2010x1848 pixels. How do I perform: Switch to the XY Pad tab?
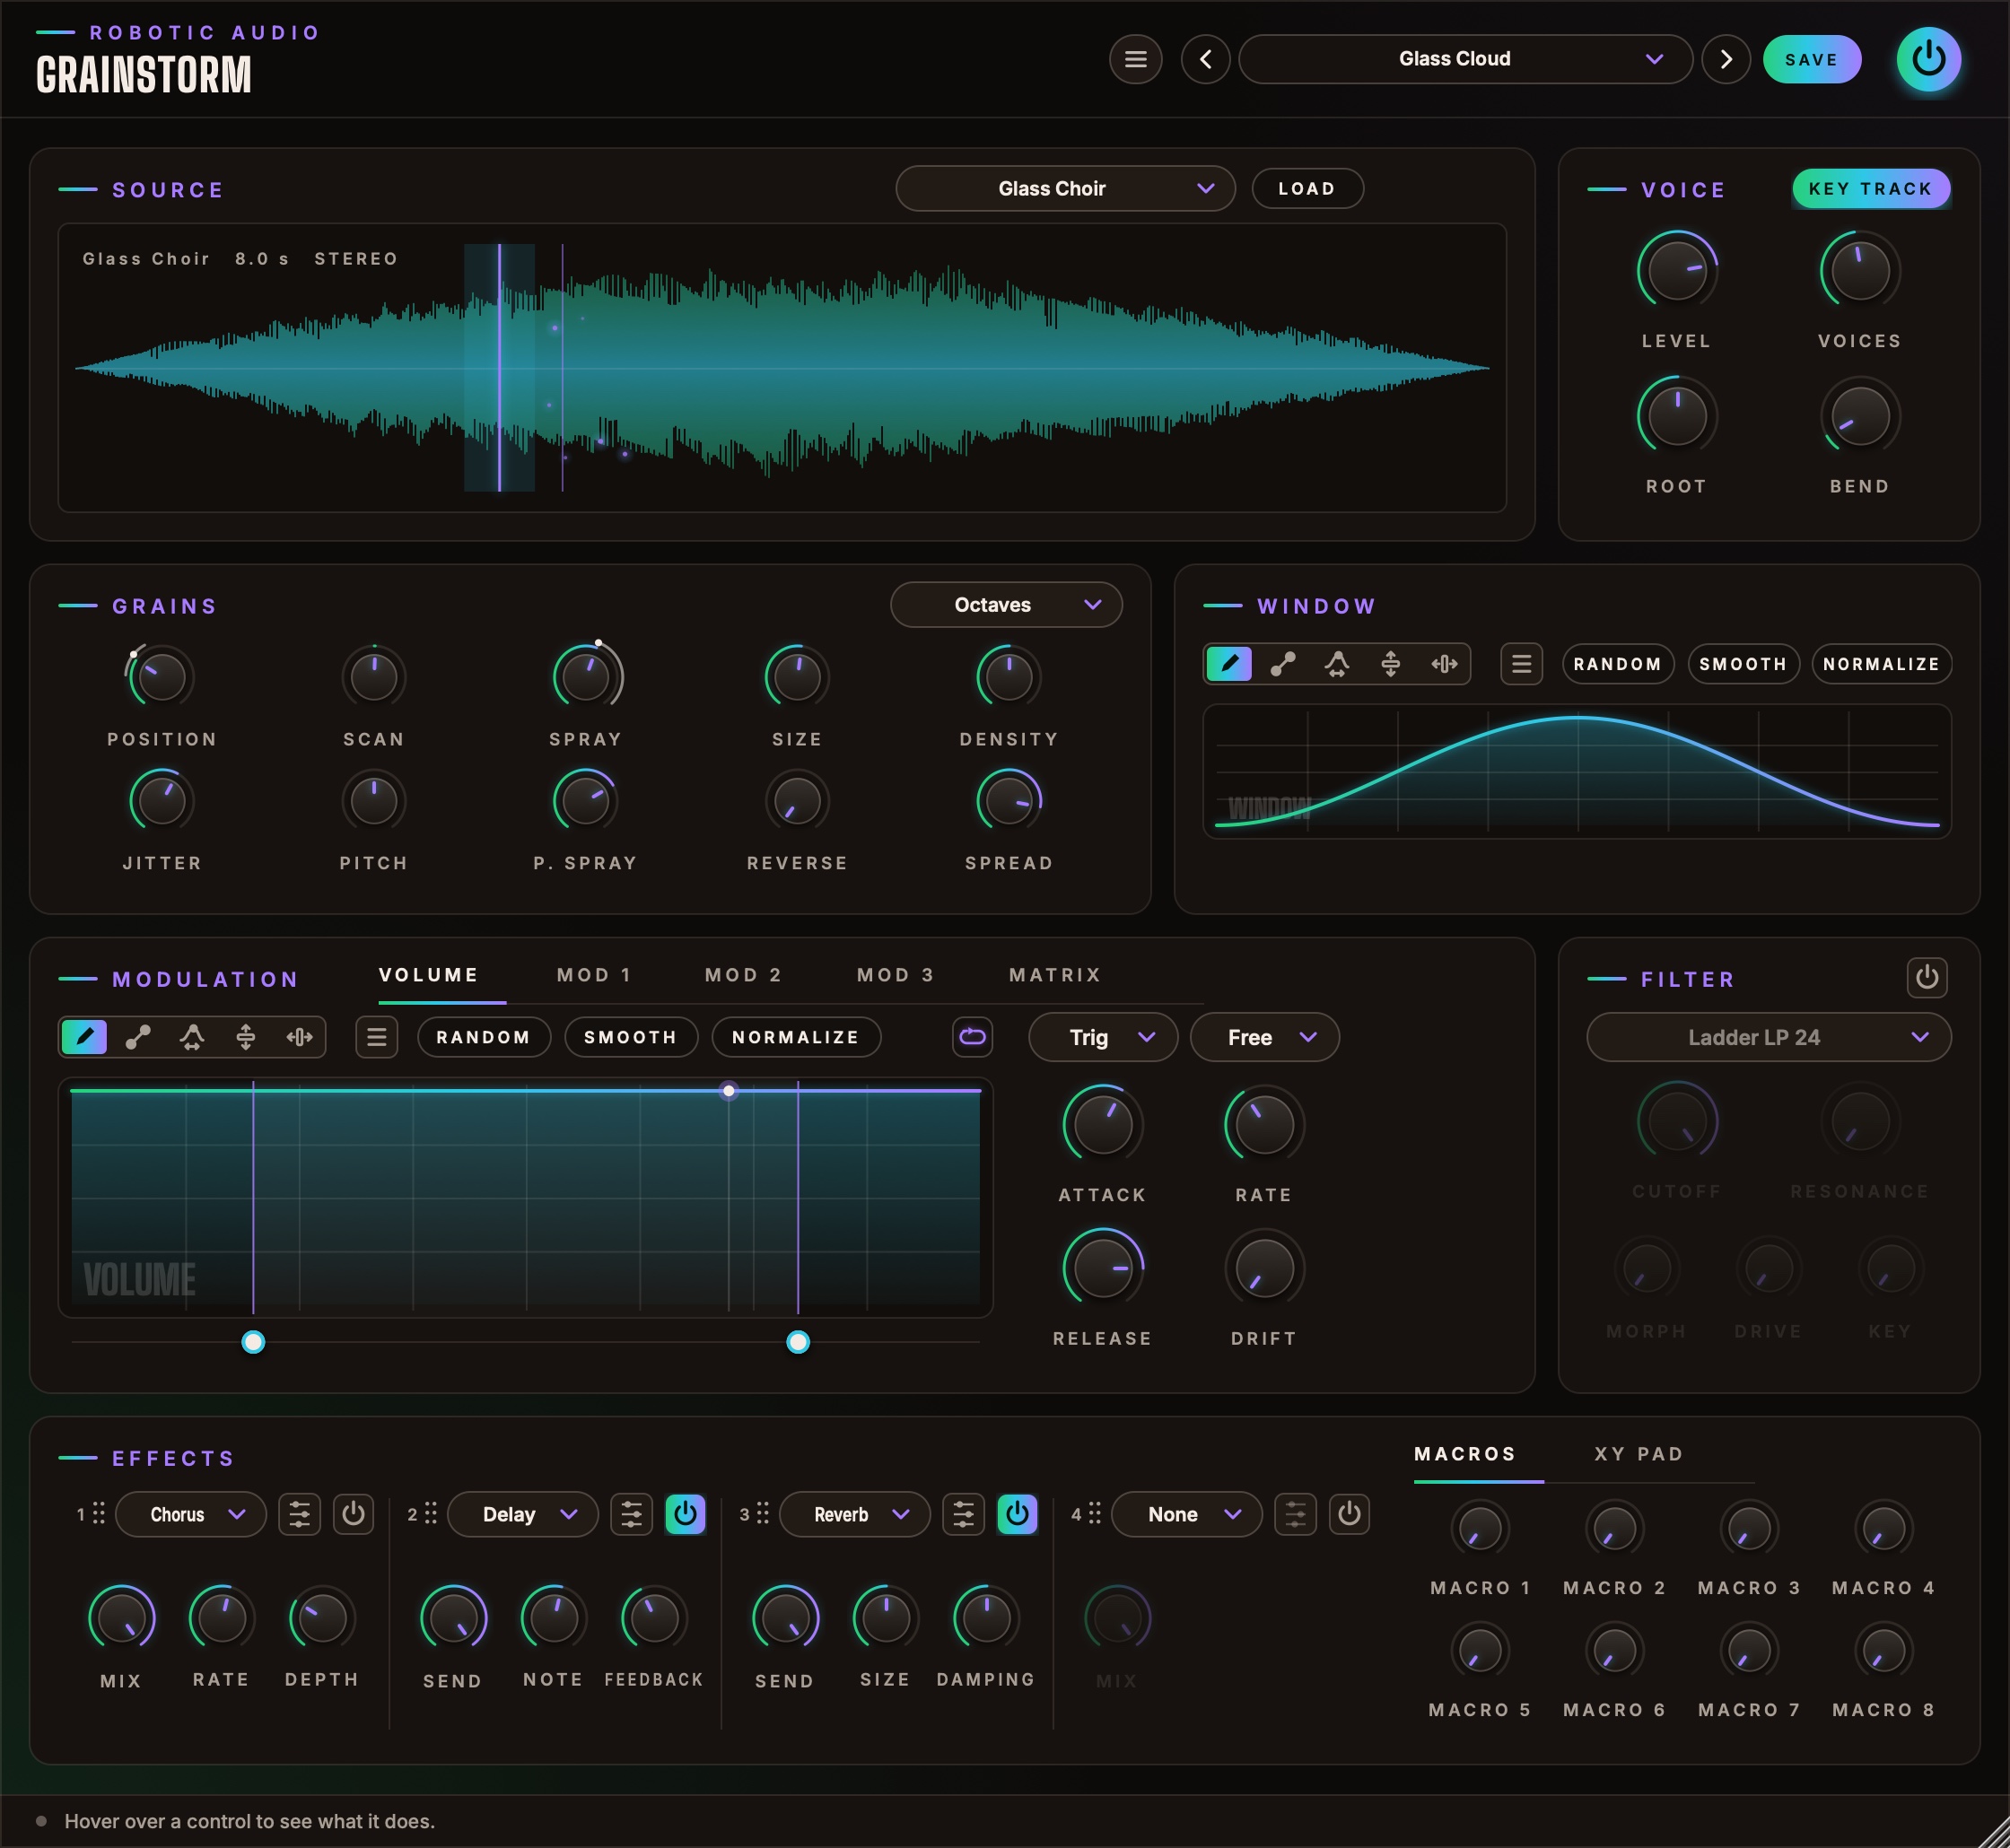(1639, 1454)
